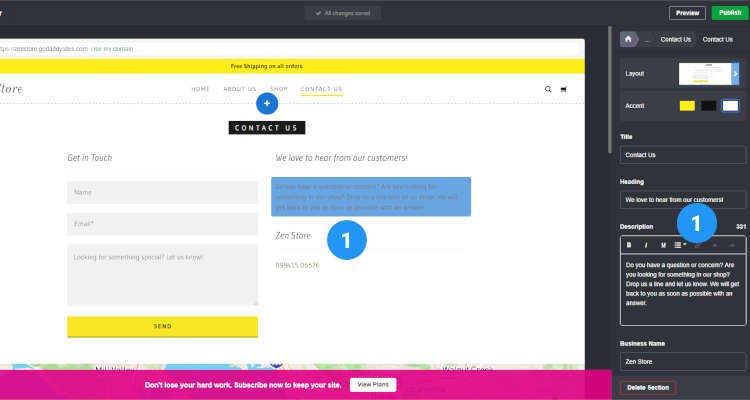Click the Title input field
The height and width of the screenshot is (400, 750).
coord(683,155)
